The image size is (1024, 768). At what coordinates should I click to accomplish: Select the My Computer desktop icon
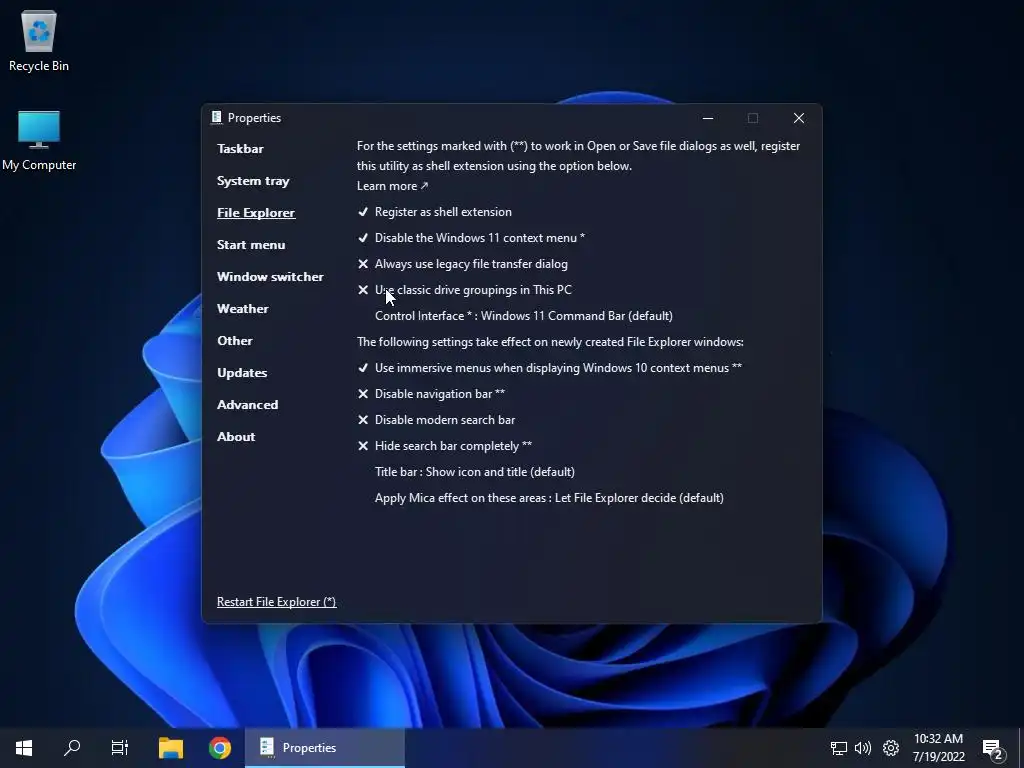click(x=39, y=140)
